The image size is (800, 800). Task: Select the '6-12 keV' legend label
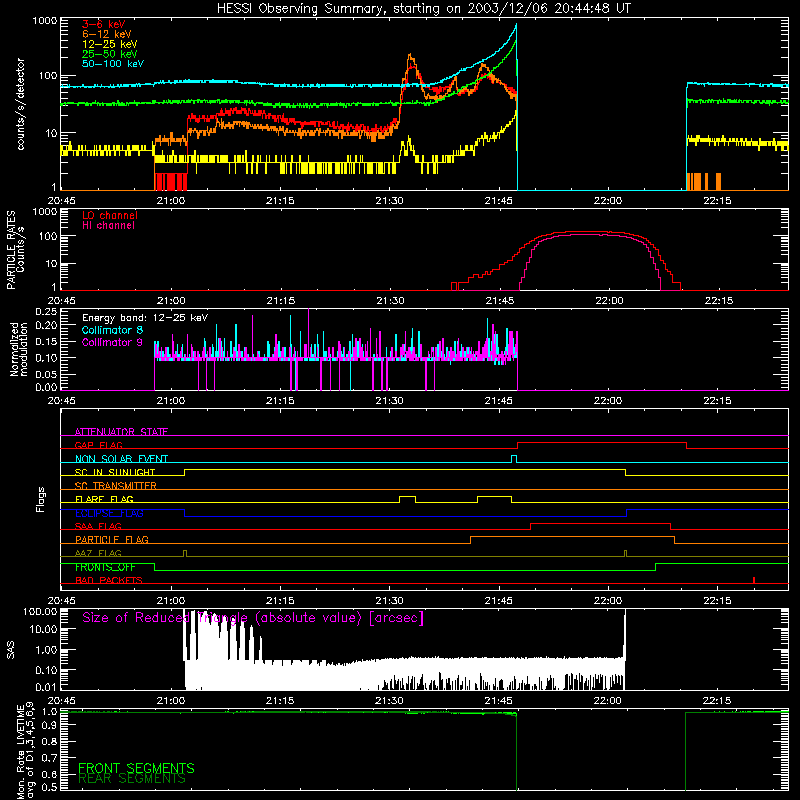[107, 34]
